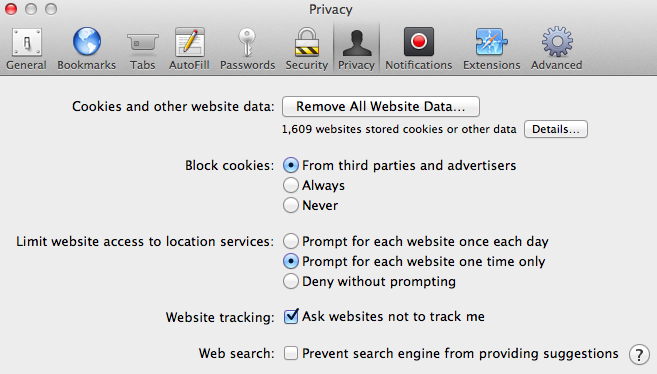Open the Extensions puzzle piece icon
657x374 pixels.
(x=491, y=42)
